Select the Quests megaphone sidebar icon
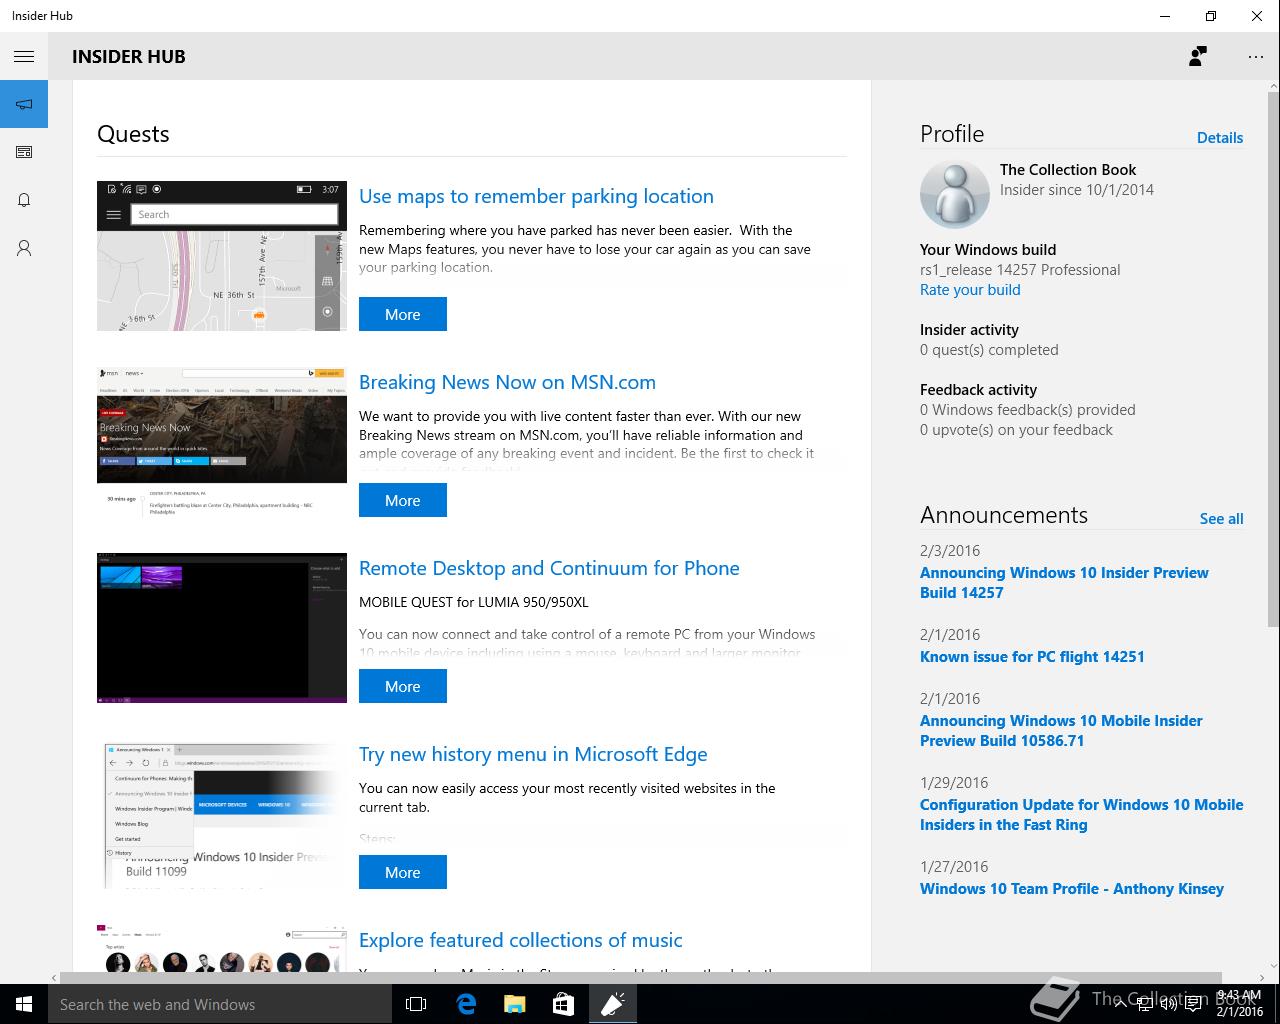Screen dimensions: 1280x1024 (24, 104)
